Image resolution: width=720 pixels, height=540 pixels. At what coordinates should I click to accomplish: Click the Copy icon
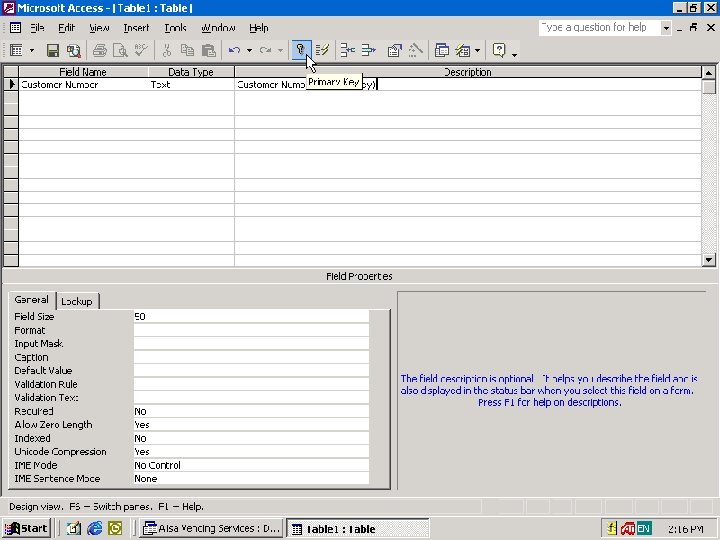(187, 50)
